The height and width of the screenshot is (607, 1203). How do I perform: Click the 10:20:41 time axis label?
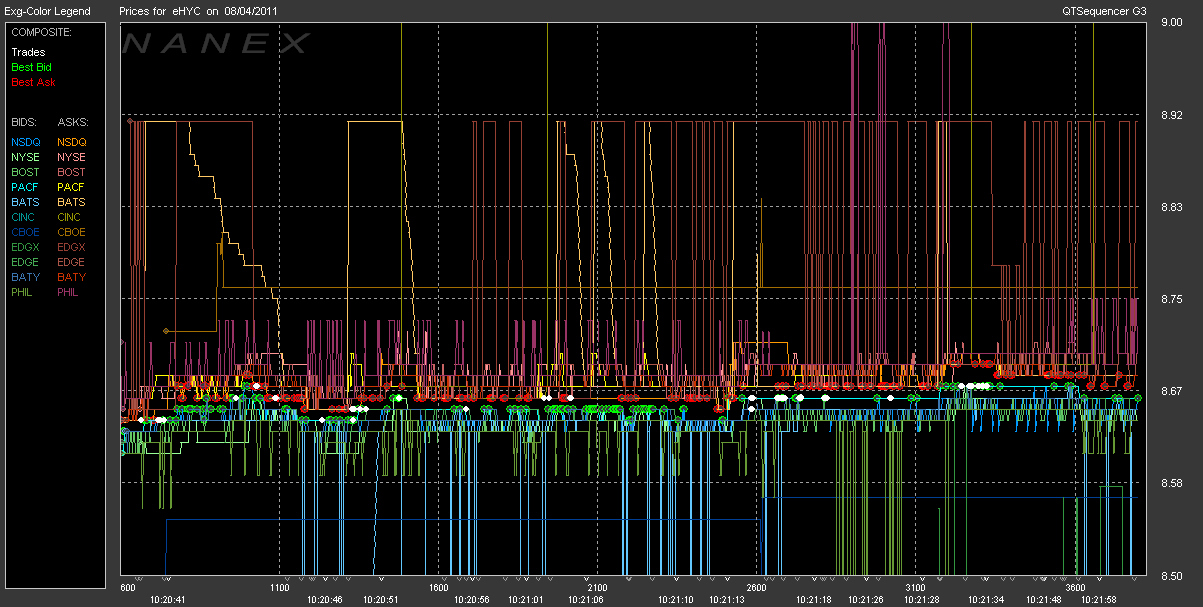click(x=168, y=599)
